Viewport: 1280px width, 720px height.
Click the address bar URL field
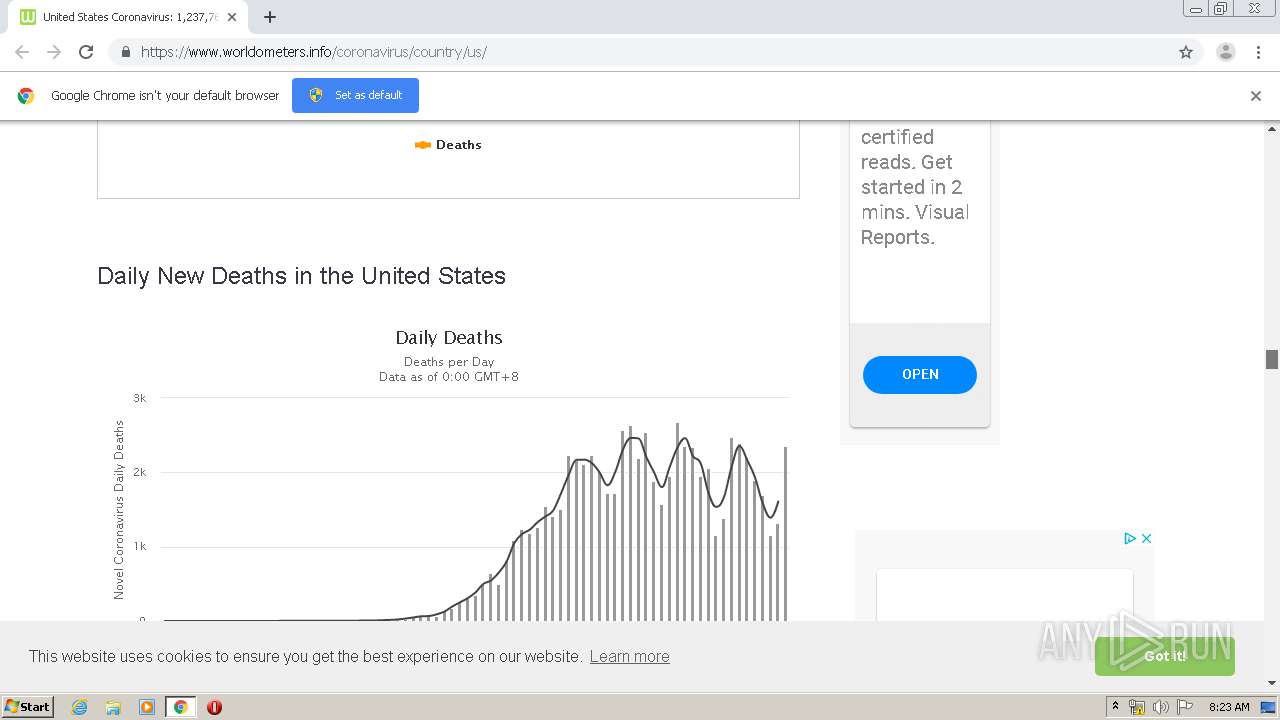(650, 52)
